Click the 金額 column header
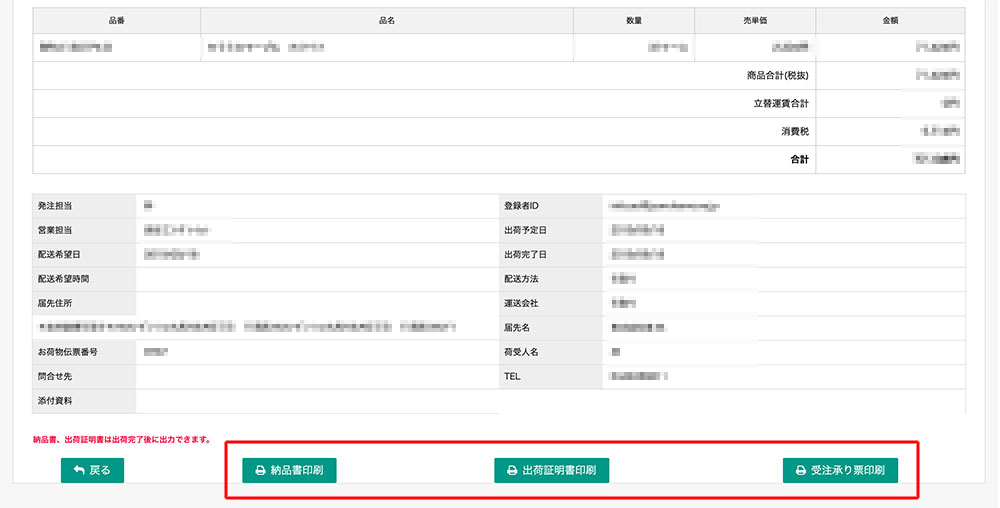 [890, 21]
